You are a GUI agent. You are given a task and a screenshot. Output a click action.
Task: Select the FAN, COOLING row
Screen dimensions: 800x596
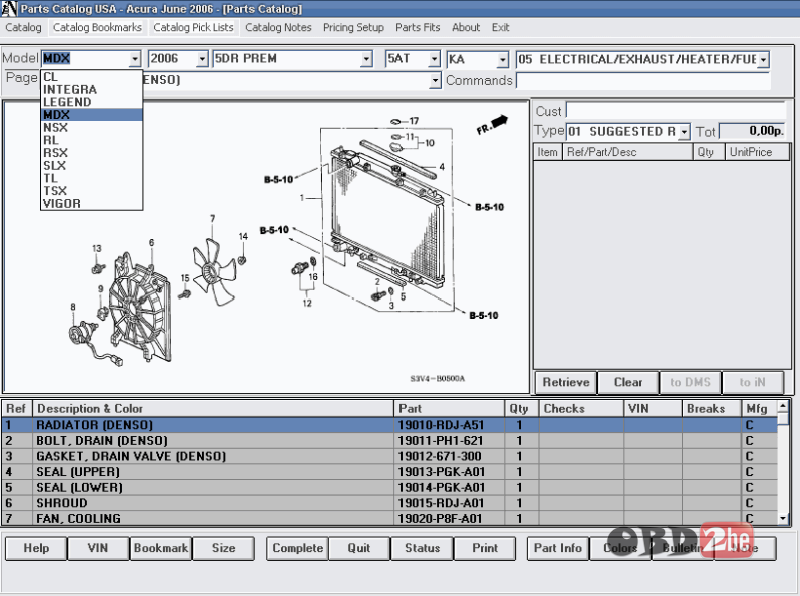coord(390,518)
